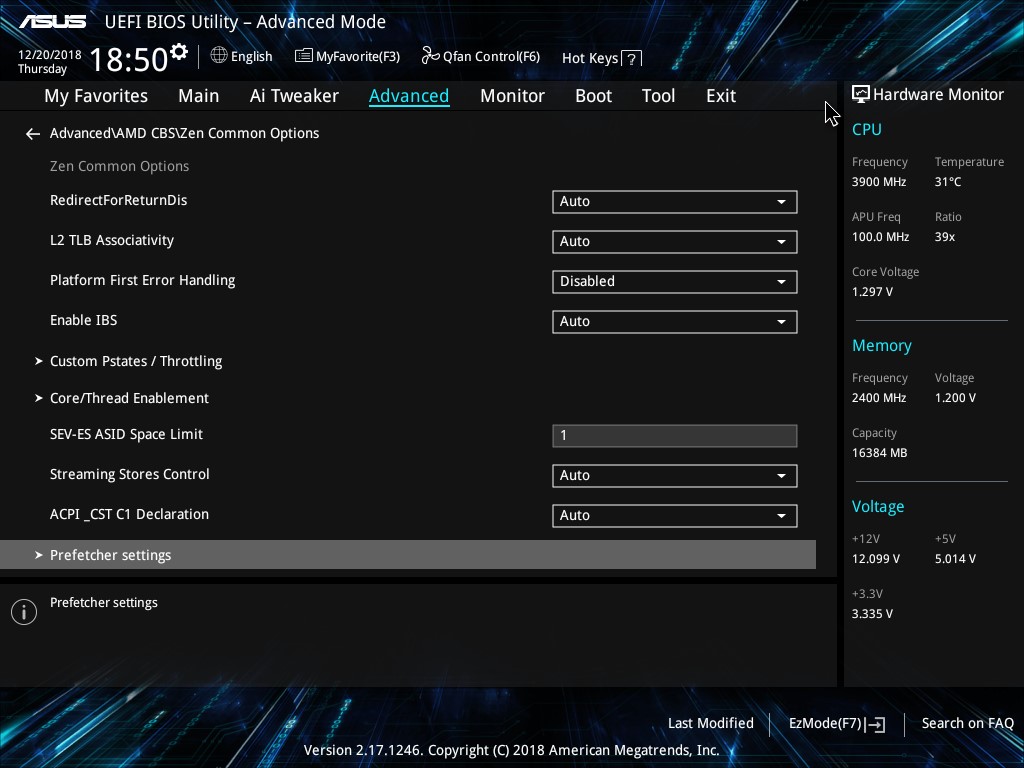Click the +5V value 5.014 V
The image size is (1024, 768).
point(955,559)
